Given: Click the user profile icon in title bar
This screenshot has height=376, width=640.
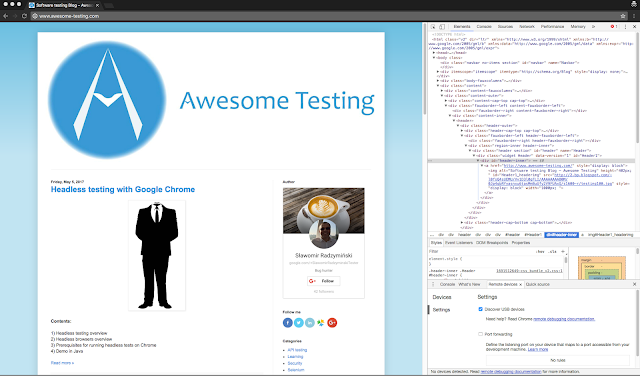Looking at the screenshot, I should (x=633, y=4).
